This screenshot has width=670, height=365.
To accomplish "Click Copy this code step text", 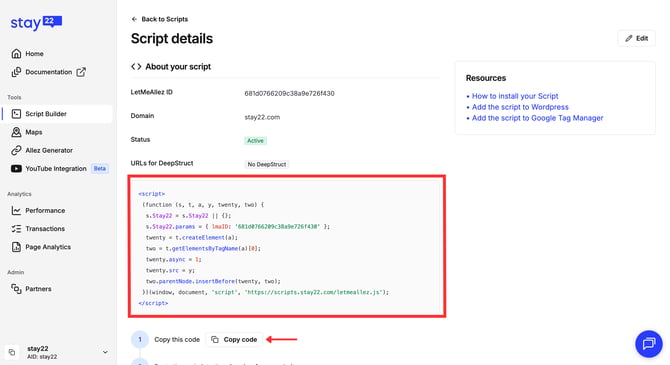I will pos(177,339).
